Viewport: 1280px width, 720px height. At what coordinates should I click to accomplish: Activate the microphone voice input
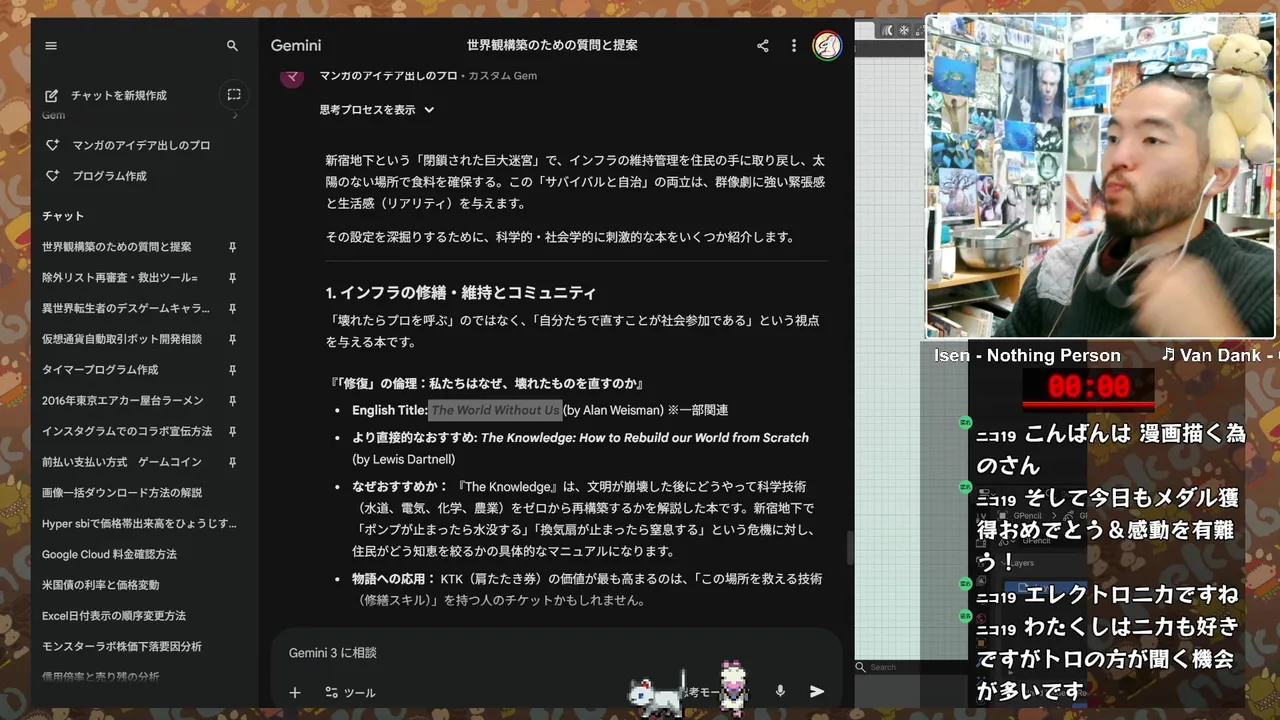point(780,691)
